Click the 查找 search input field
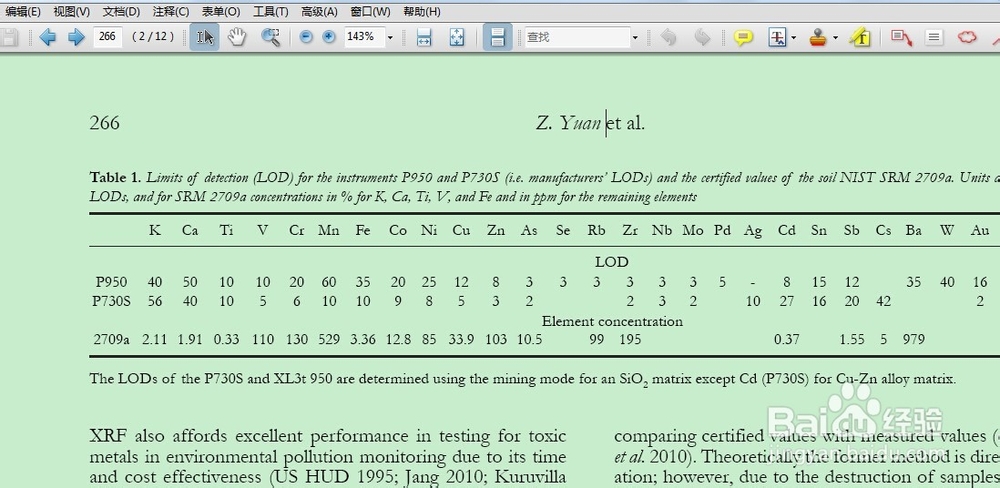Viewport: 1000px width, 488px height. (577, 37)
